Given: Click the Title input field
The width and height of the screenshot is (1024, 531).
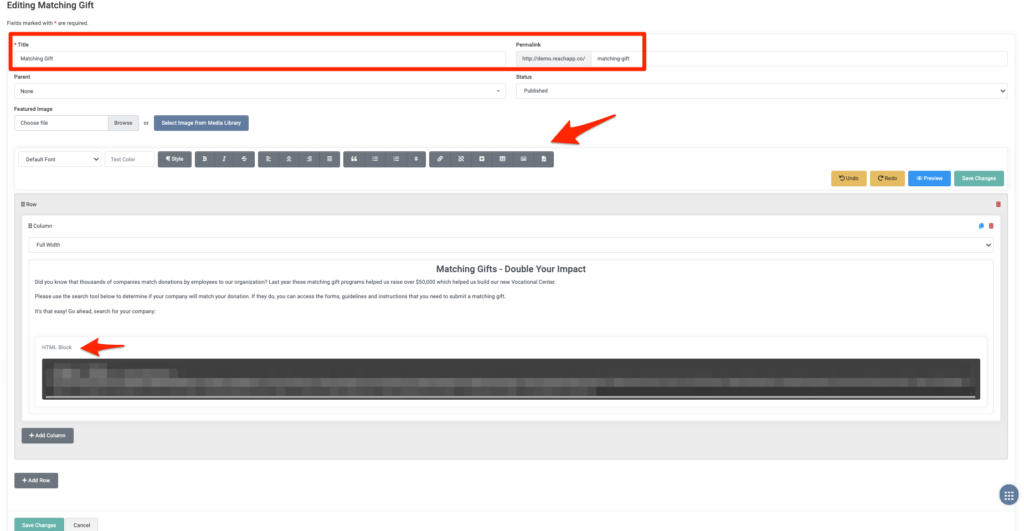Looking at the screenshot, I should tap(260, 59).
